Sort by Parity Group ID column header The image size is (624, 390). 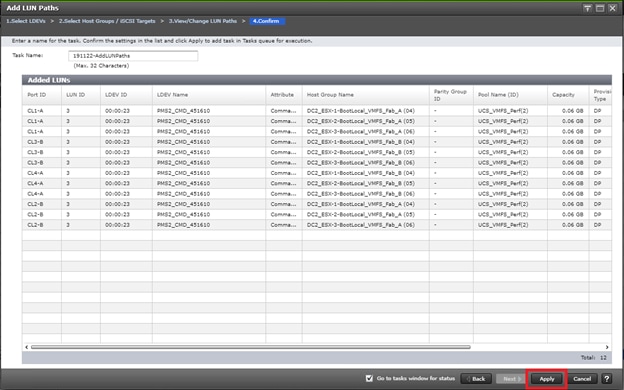451,95
